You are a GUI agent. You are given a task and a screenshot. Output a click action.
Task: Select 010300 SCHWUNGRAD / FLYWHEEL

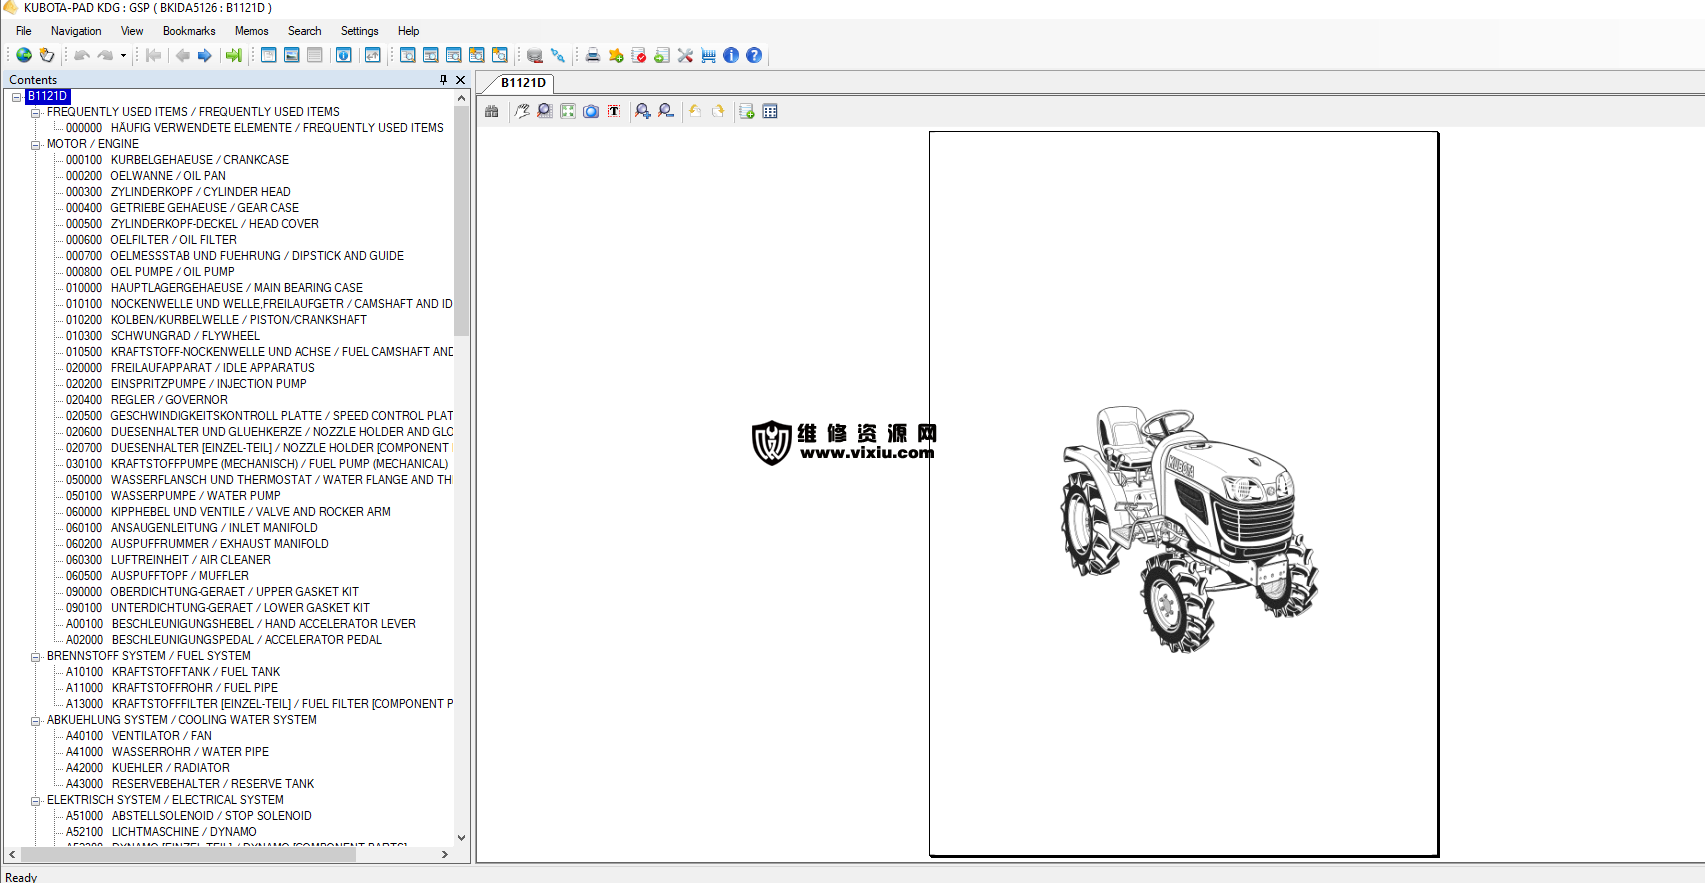[162, 336]
